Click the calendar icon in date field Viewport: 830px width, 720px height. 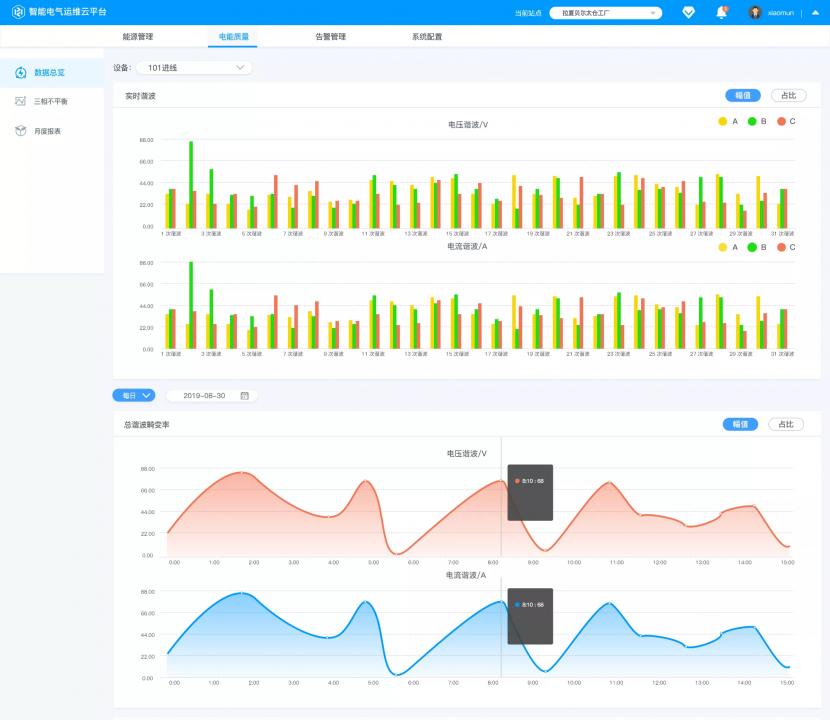(x=244, y=396)
